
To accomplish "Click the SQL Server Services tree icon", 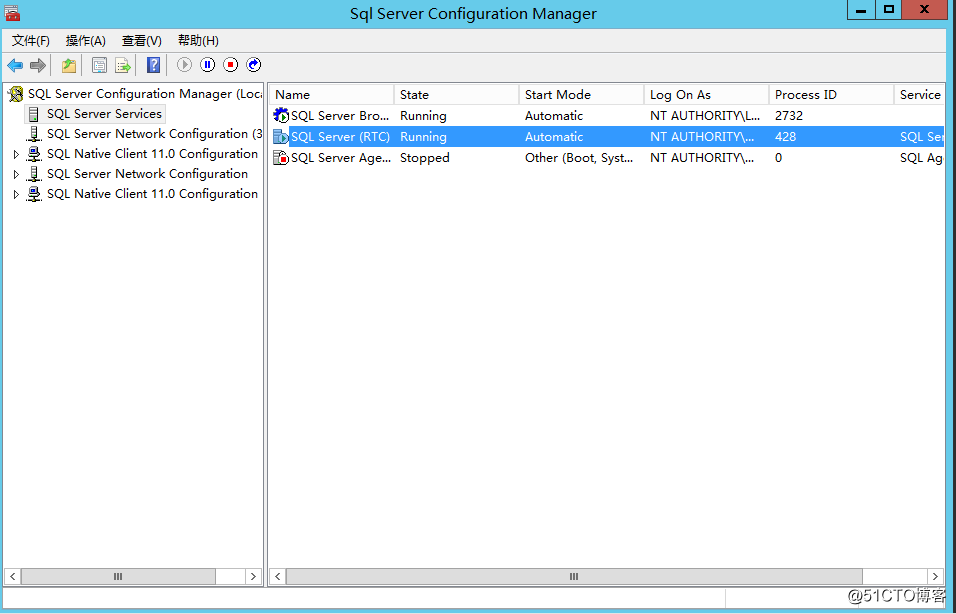I will 35,114.
